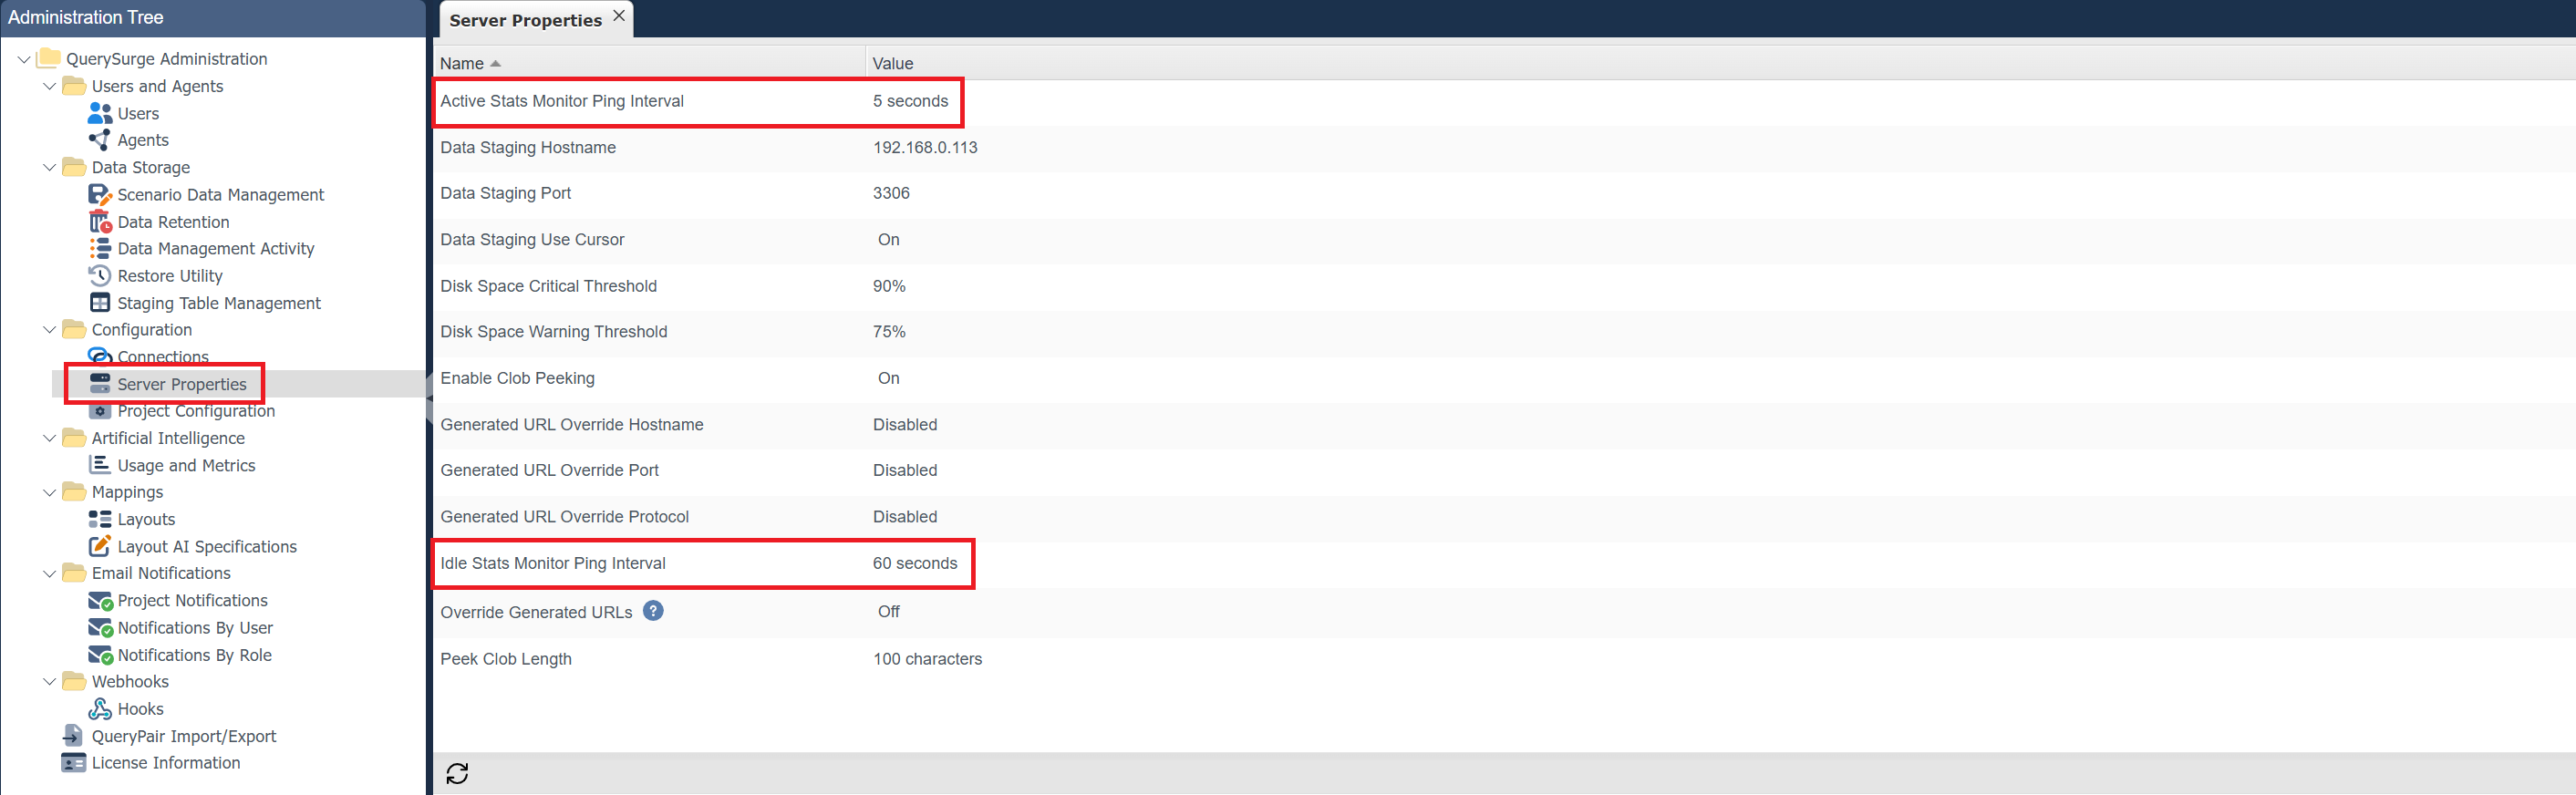Collapse the Email Notifications folder

coord(49,573)
